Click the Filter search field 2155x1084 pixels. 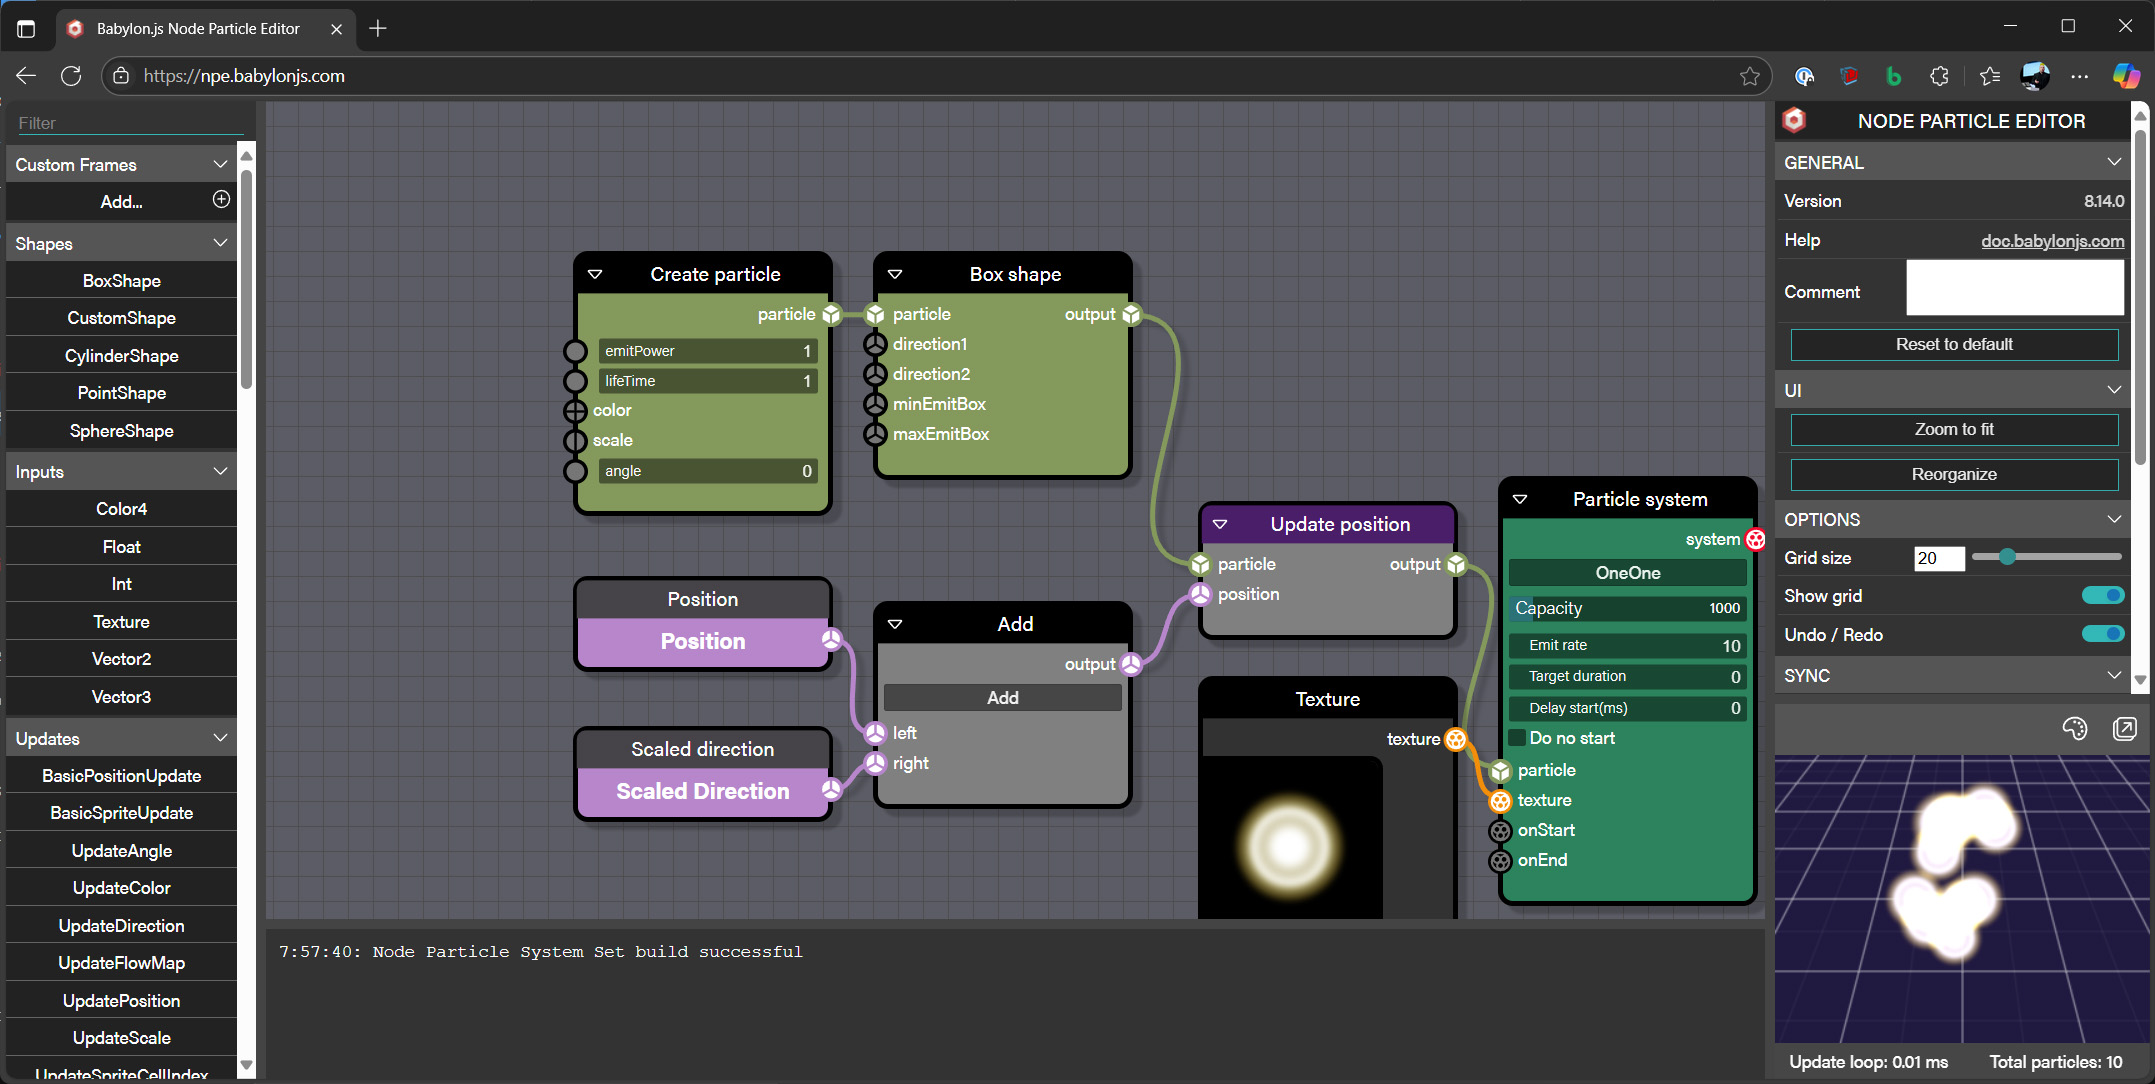tap(130, 123)
